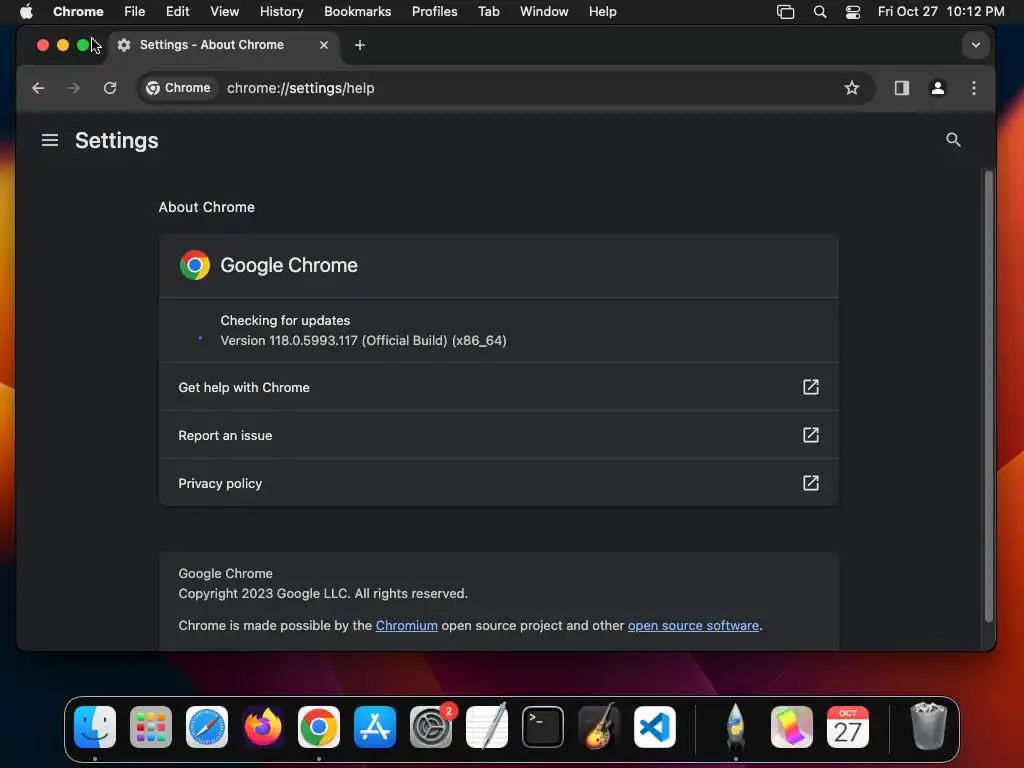
Task: Click the Chrome icon in the dock
Action: [x=319, y=727]
